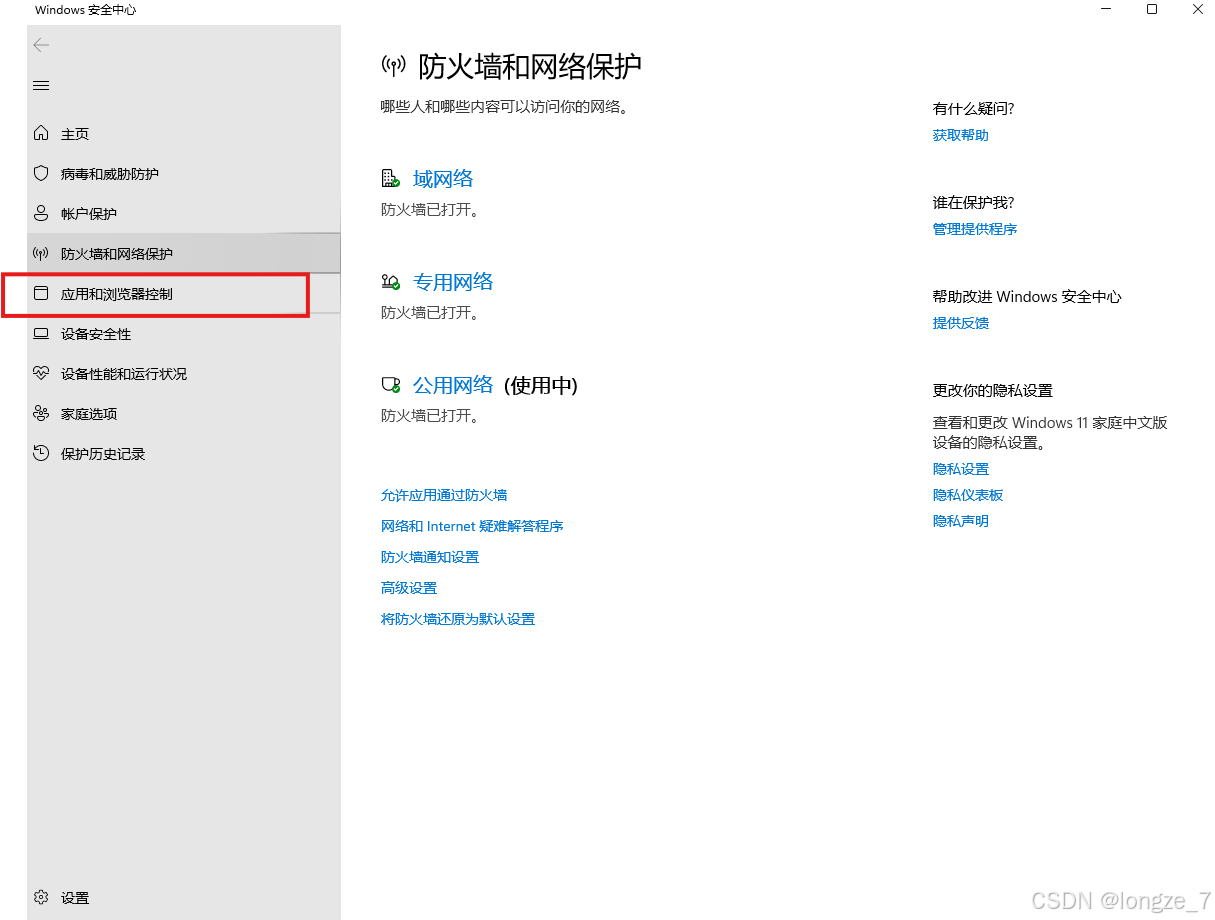The height and width of the screenshot is (920, 1215).
Task: Close the Windows 安全中心 window
Action: coord(1197,9)
